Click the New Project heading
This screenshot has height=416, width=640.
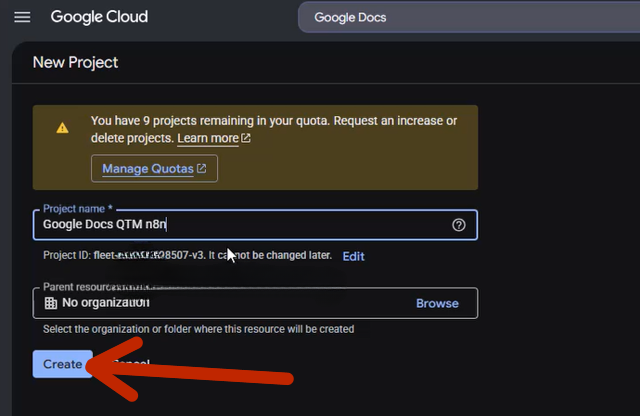coord(76,62)
